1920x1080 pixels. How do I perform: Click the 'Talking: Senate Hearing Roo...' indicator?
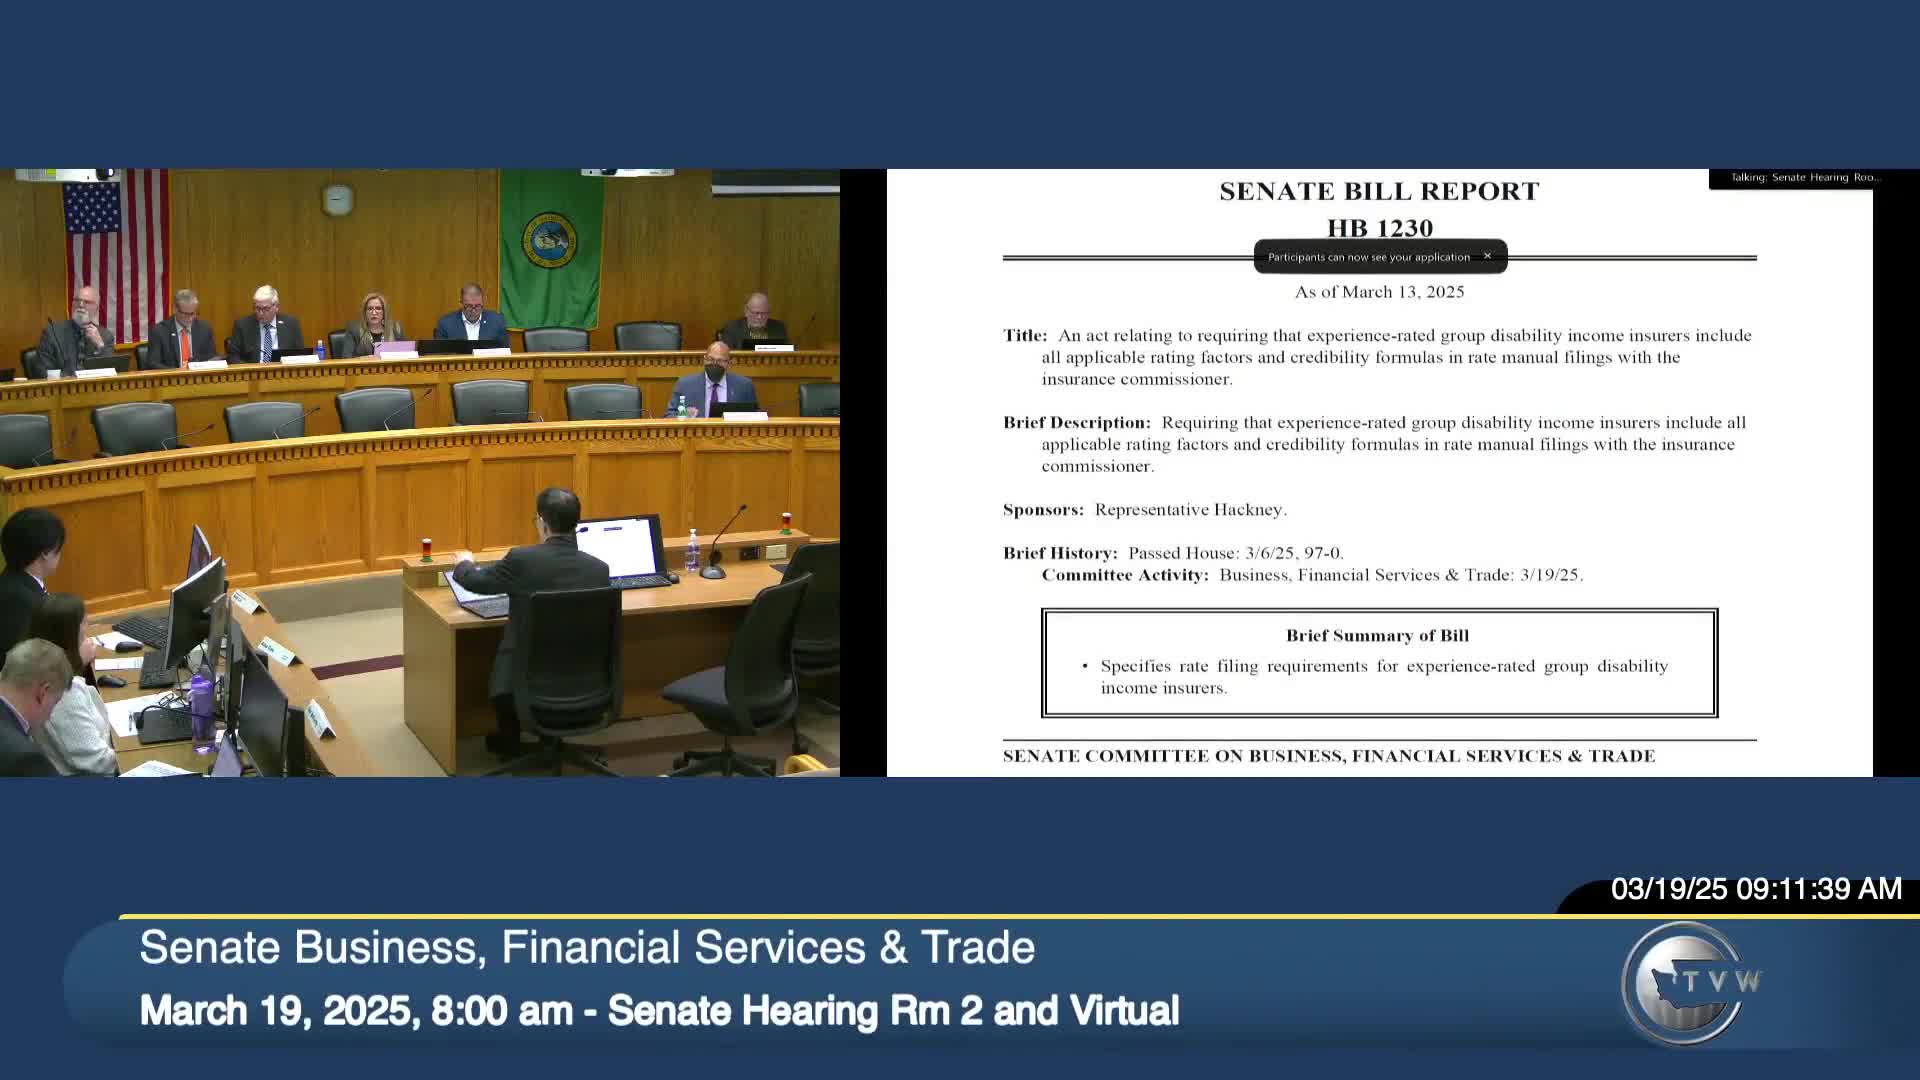coord(1805,178)
